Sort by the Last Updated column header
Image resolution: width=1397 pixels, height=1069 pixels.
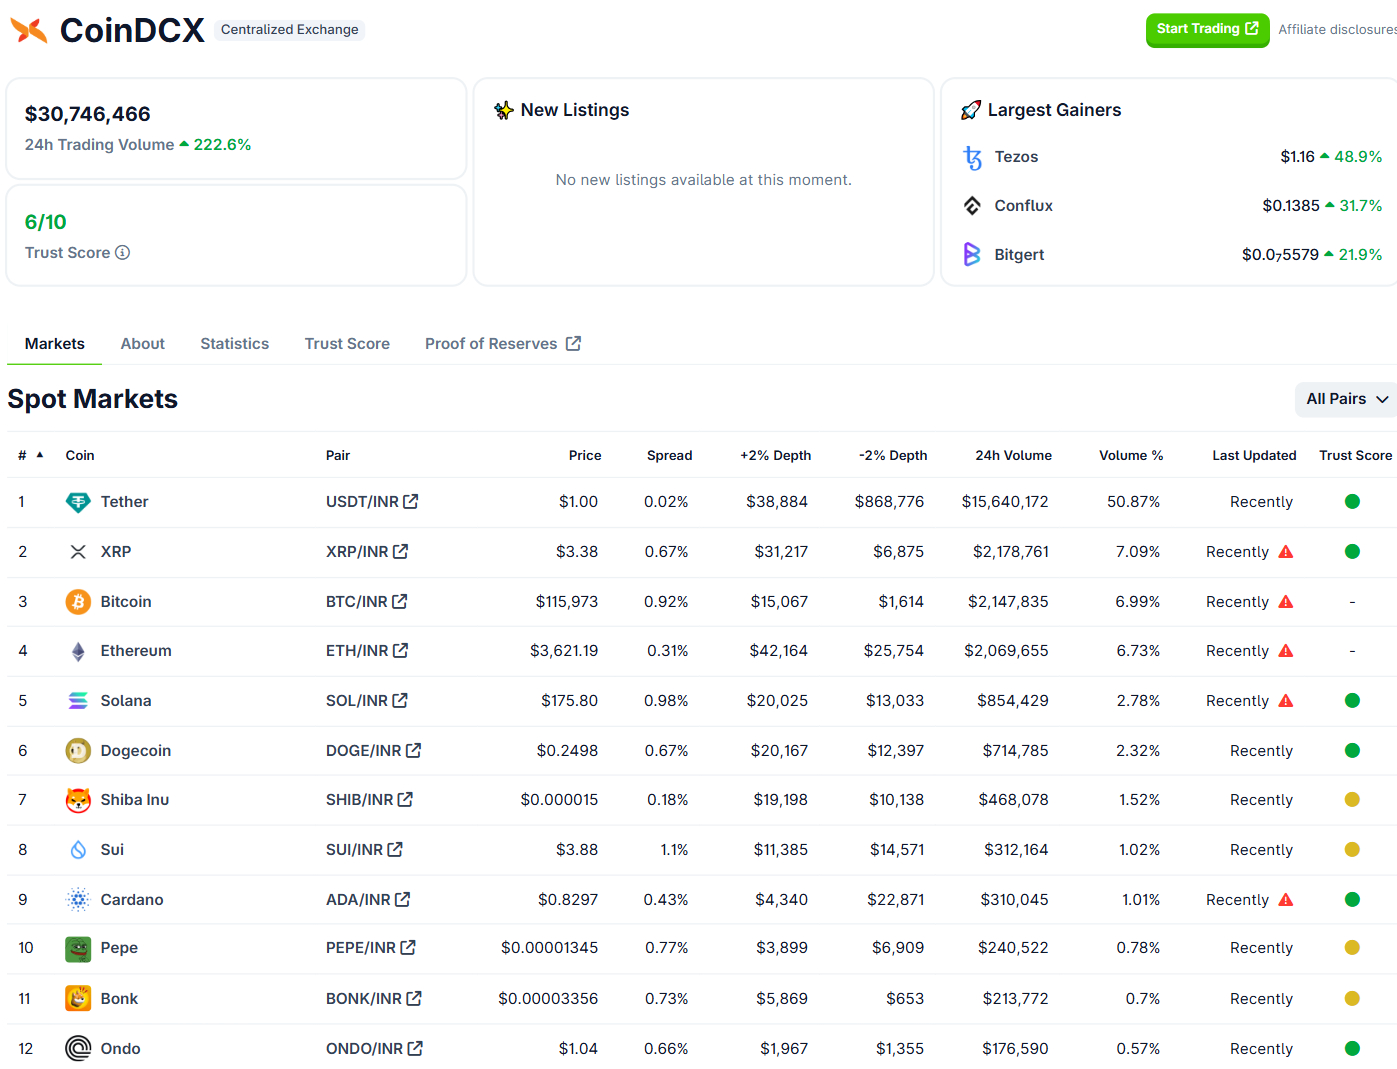[x=1254, y=456]
